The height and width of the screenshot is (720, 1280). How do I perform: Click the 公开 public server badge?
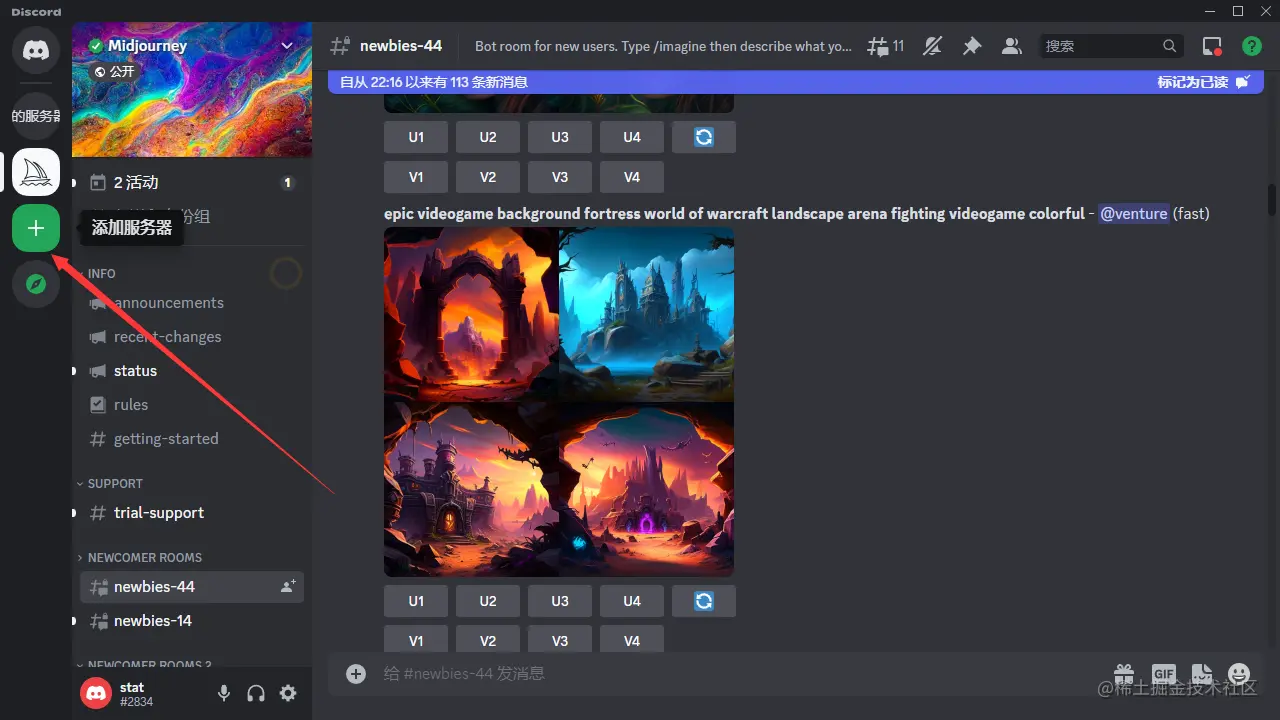[x=113, y=72]
